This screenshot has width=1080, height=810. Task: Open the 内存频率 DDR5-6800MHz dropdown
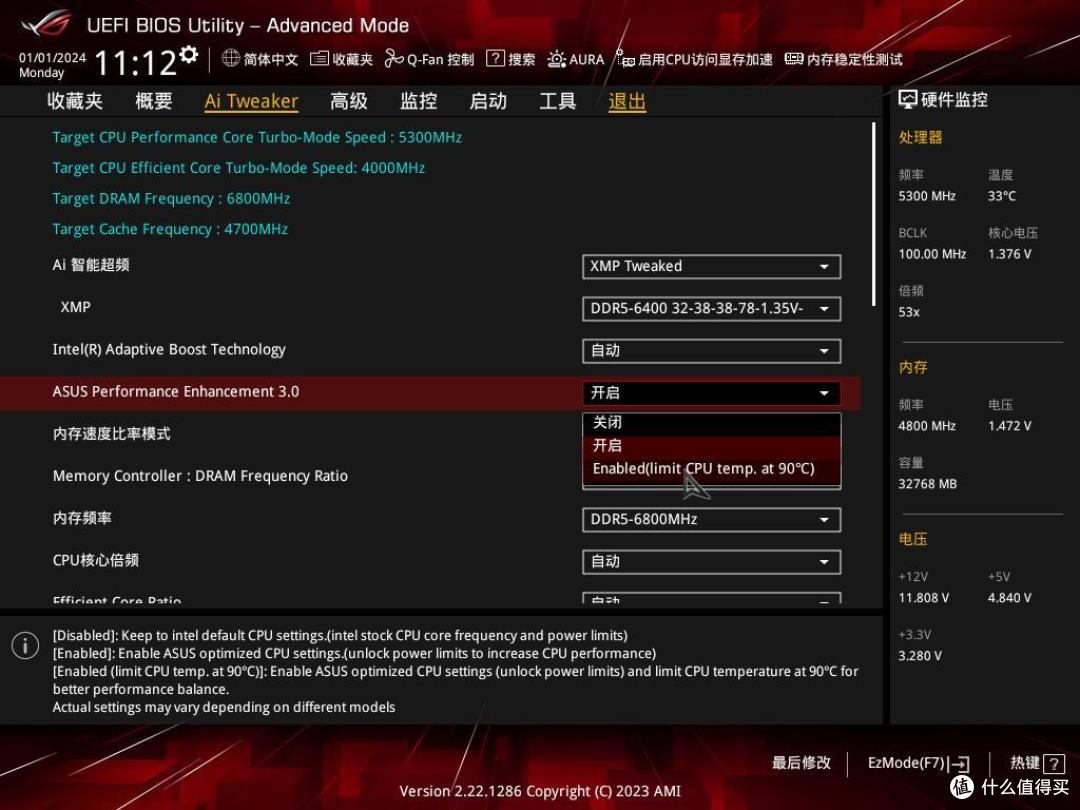coord(712,519)
